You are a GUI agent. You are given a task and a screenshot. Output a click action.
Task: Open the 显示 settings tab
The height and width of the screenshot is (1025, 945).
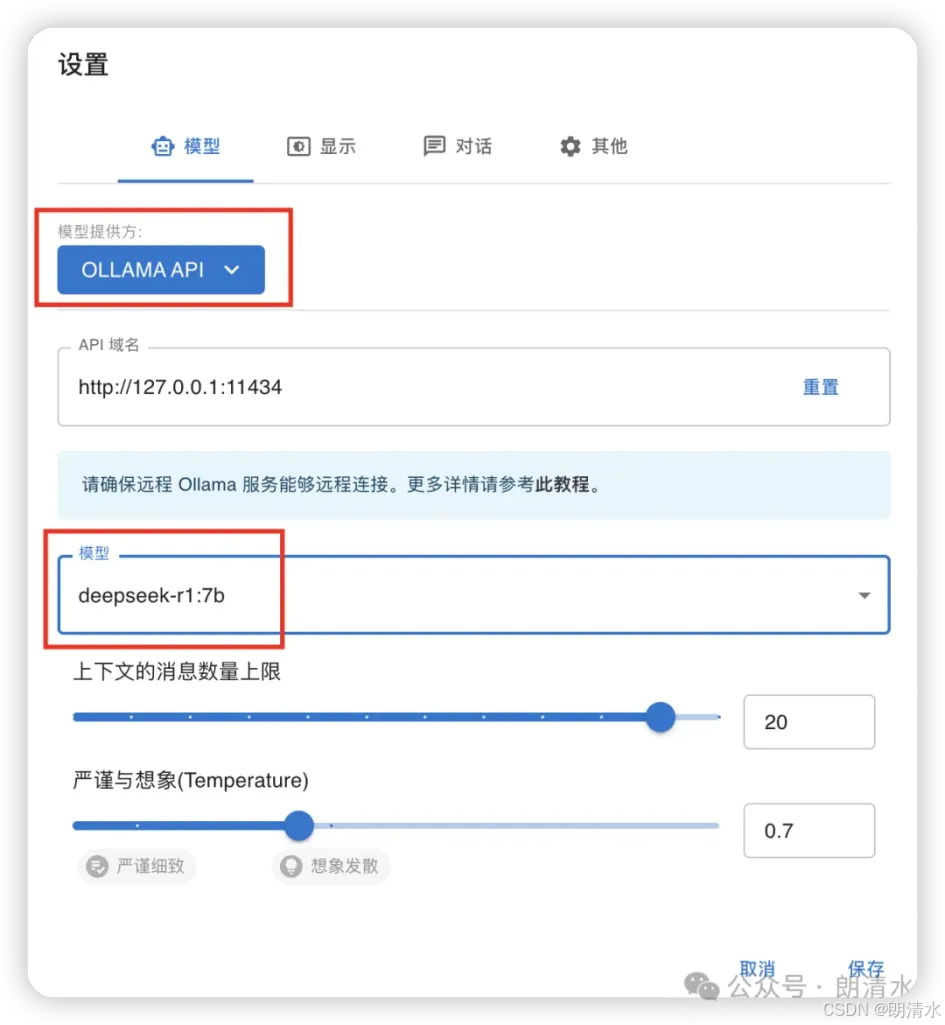coord(322,146)
